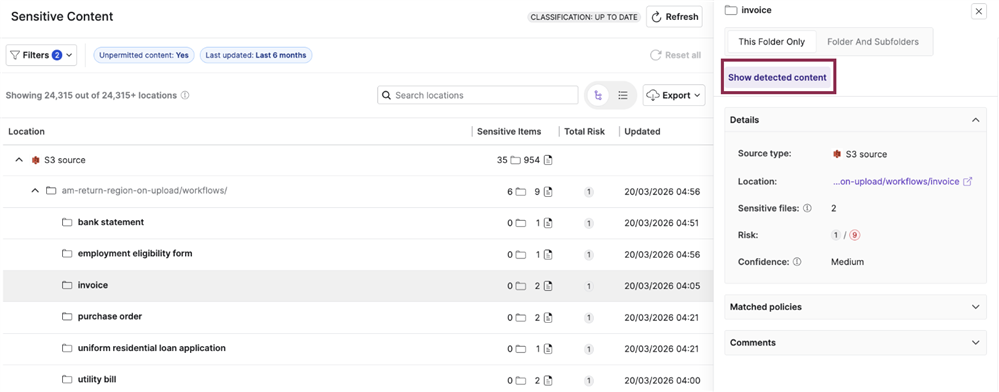999x392 pixels.
Task: Click the folder icon beside utility bill
Action: tap(67, 379)
